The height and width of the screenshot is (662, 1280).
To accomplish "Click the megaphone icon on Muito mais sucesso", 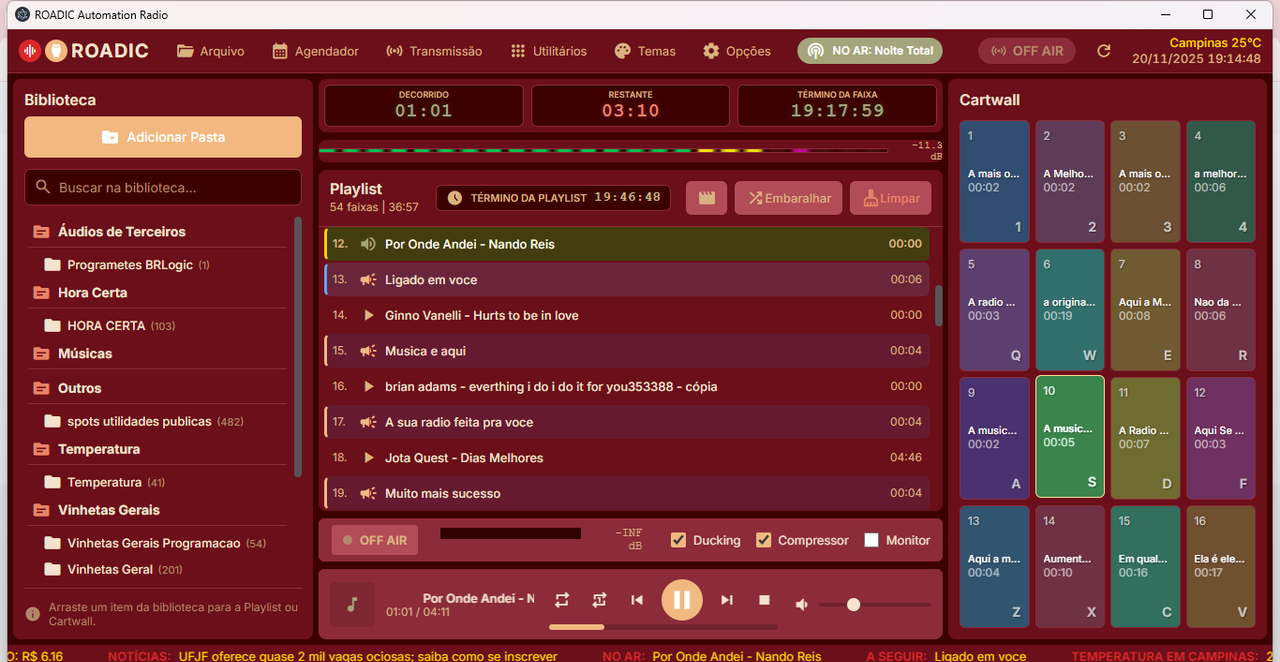I will click(368, 493).
